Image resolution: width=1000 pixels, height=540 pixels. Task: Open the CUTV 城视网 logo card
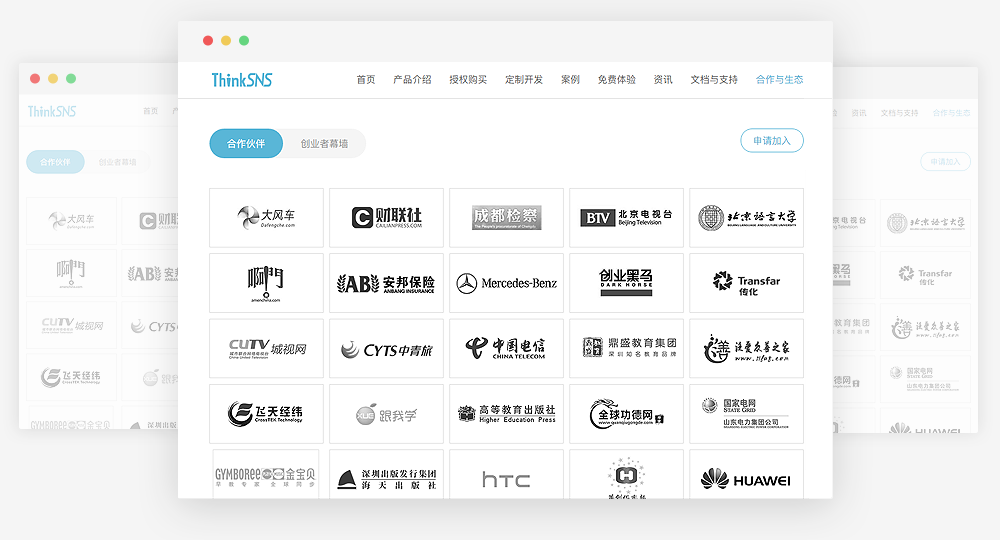point(267,348)
